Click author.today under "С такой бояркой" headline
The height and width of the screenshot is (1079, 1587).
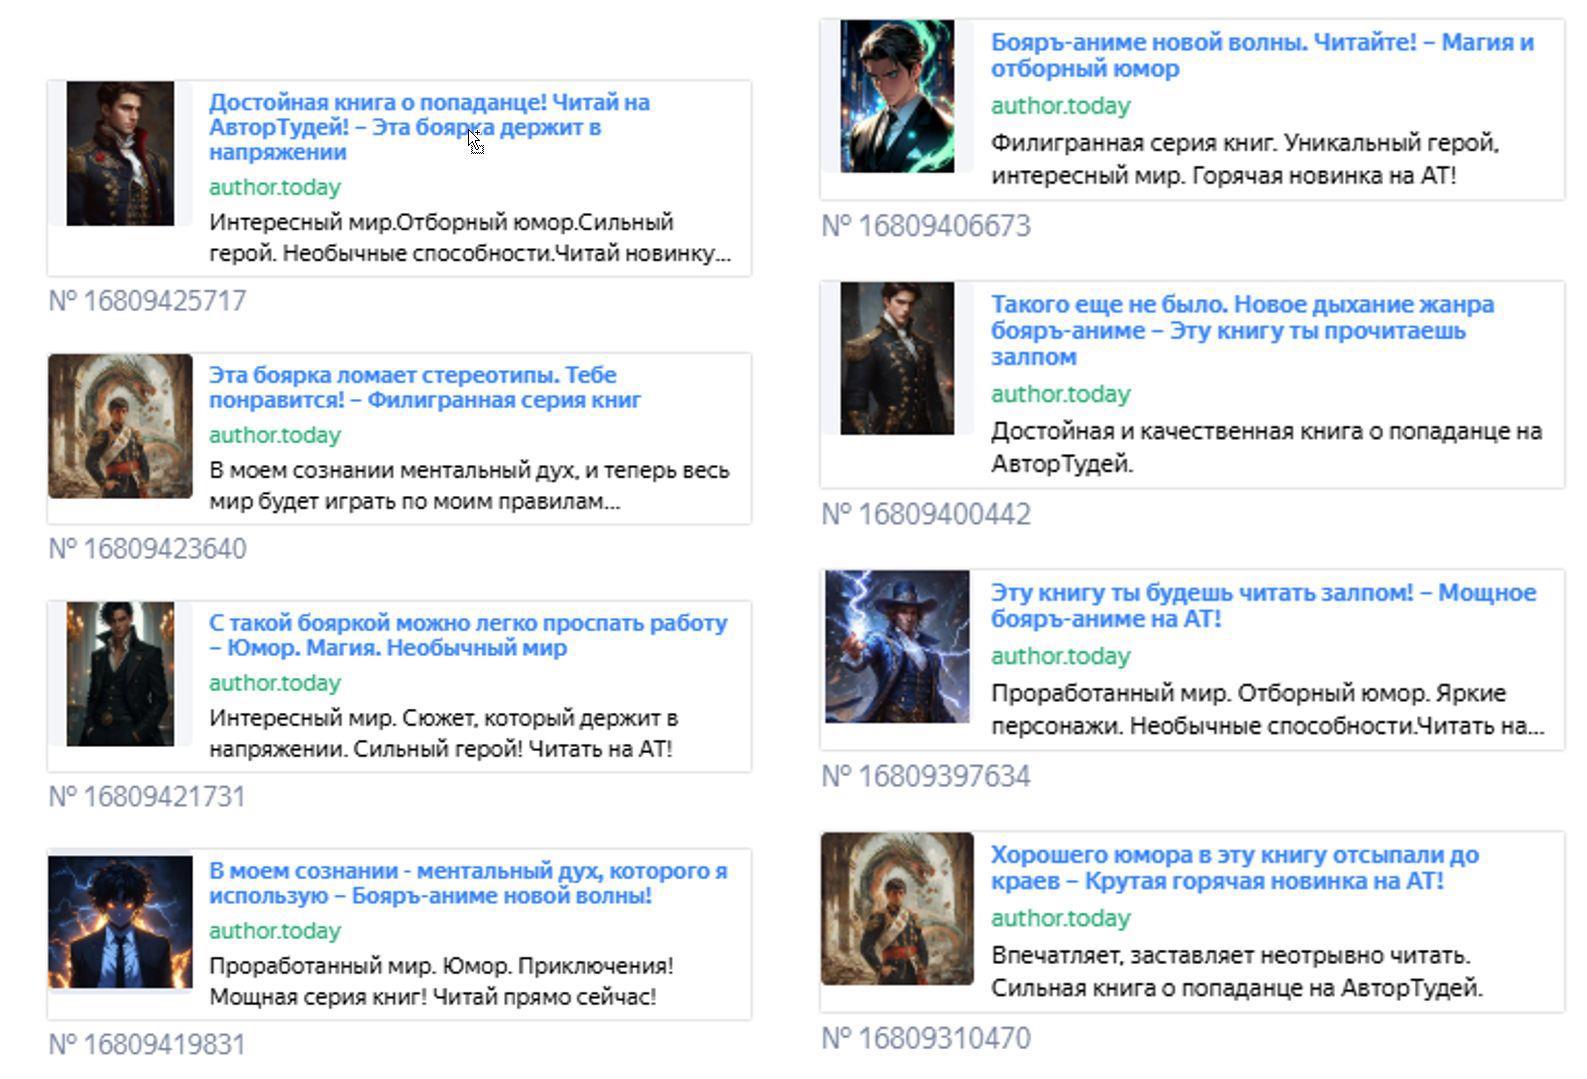(275, 683)
